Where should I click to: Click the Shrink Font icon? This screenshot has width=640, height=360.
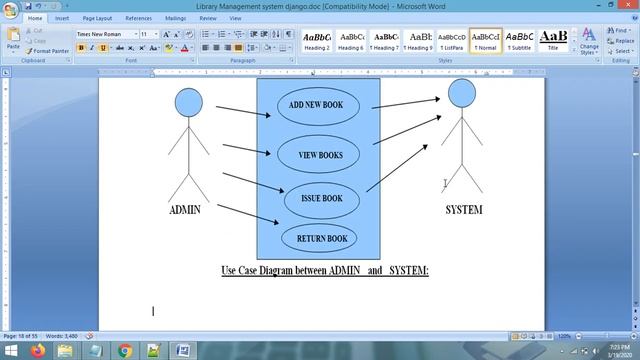pos(177,34)
